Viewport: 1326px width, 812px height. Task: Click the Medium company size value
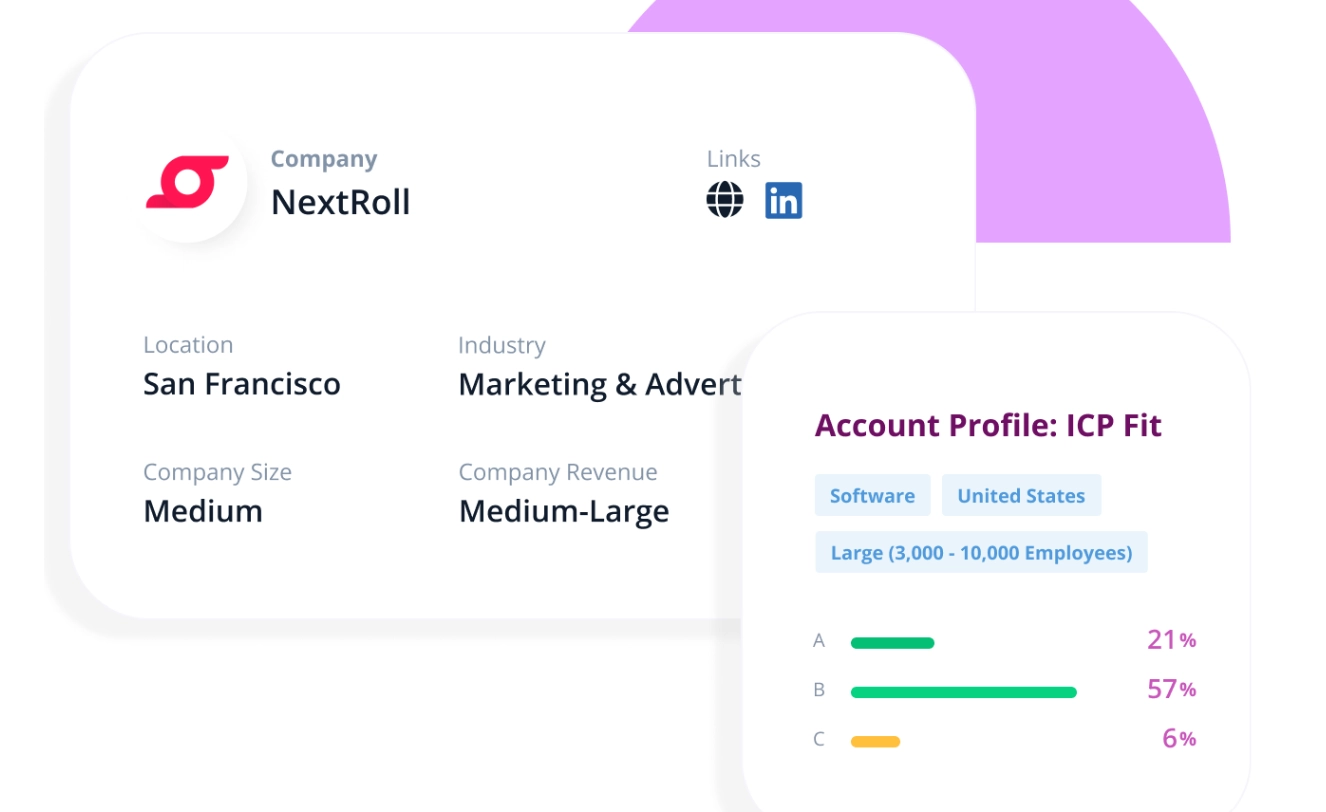click(203, 511)
